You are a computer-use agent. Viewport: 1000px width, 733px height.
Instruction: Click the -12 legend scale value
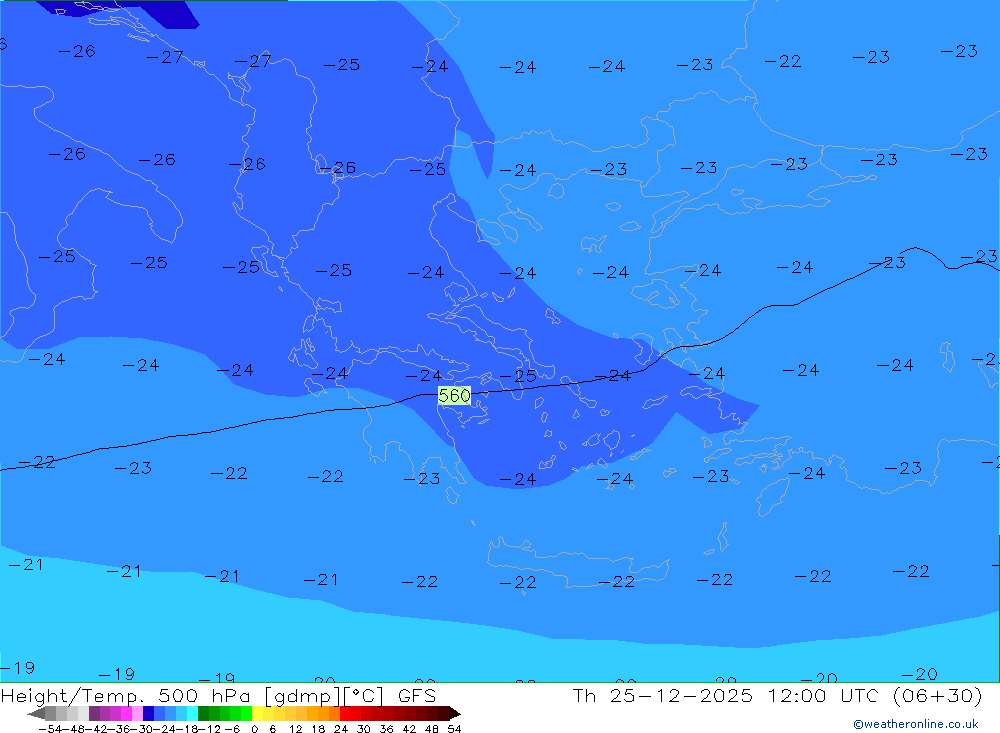coord(210,729)
